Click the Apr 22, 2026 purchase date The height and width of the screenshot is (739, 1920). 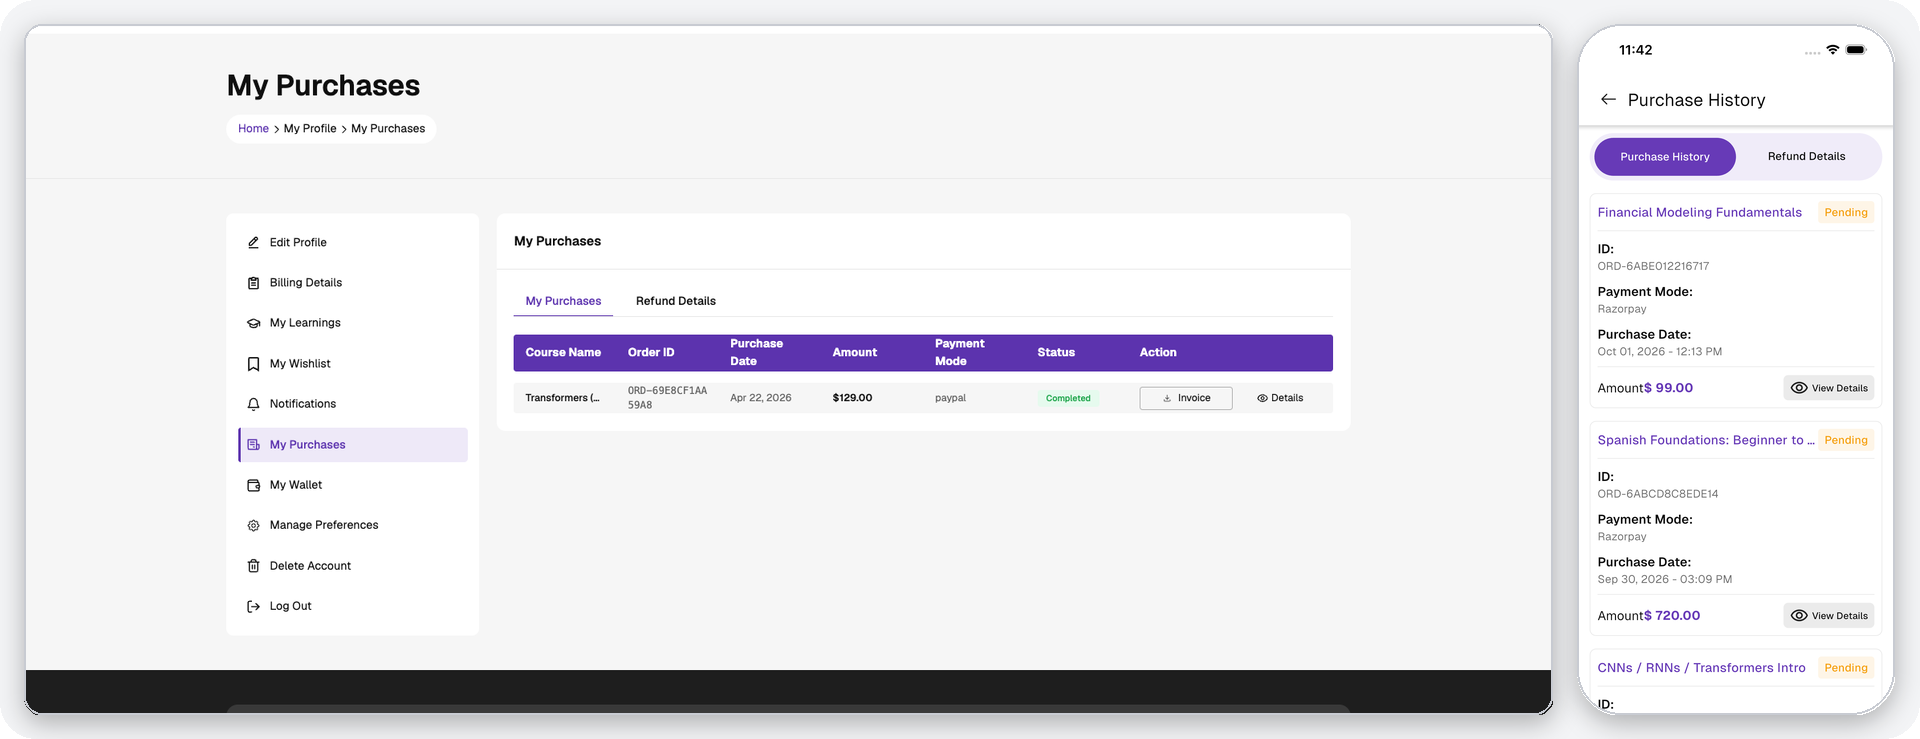point(761,398)
